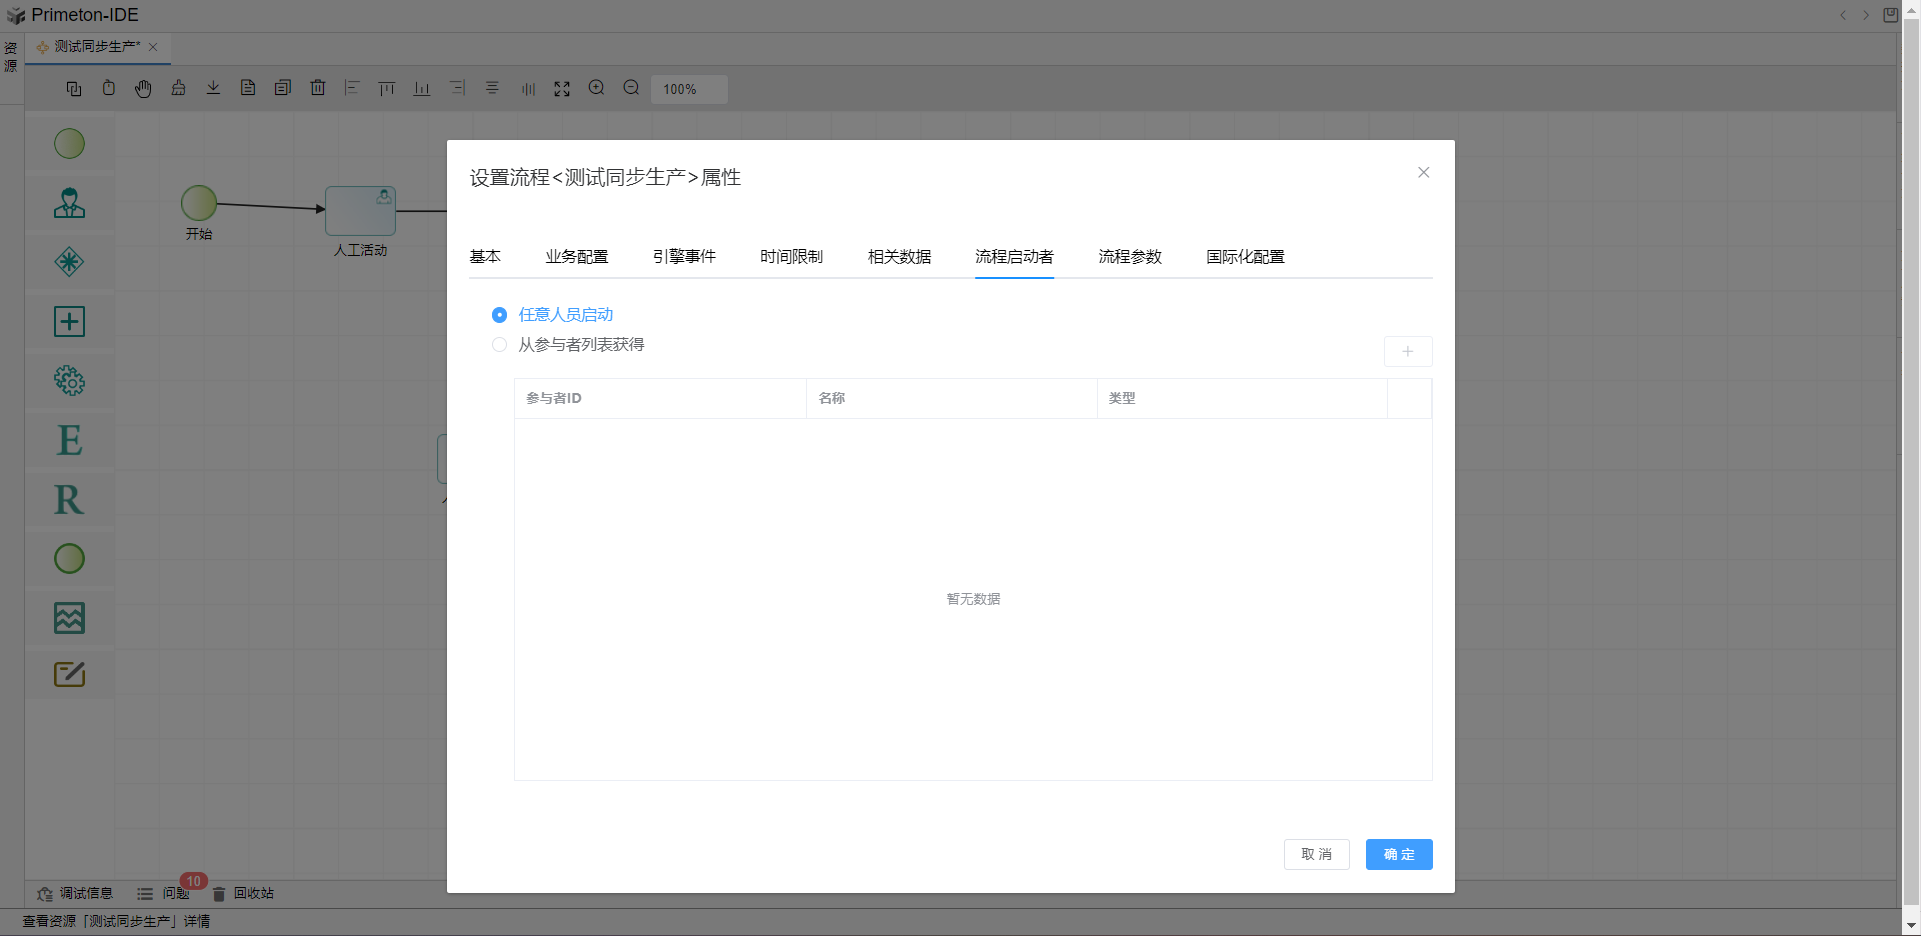Switch to the 基本 tab

point(485,257)
